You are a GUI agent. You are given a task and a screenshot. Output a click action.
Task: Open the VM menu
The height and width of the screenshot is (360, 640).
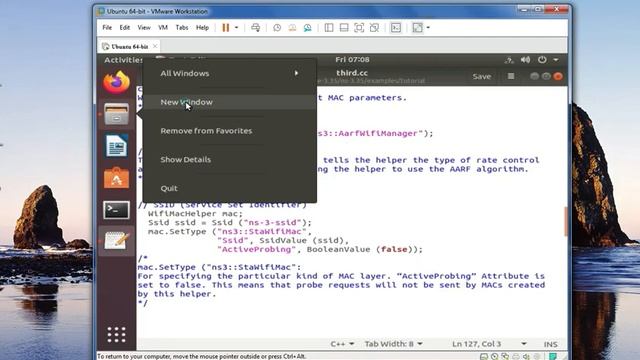coord(163,27)
